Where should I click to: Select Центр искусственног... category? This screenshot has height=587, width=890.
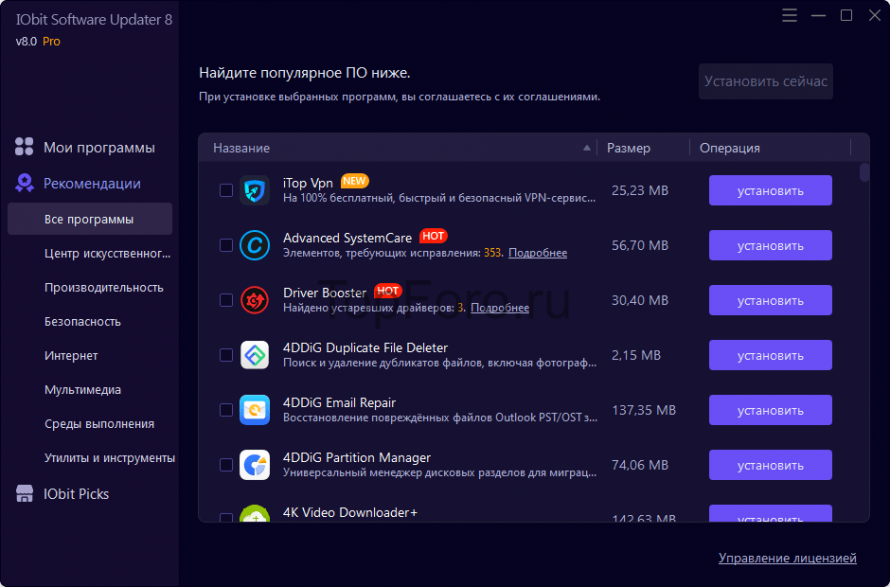coord(107,253)
